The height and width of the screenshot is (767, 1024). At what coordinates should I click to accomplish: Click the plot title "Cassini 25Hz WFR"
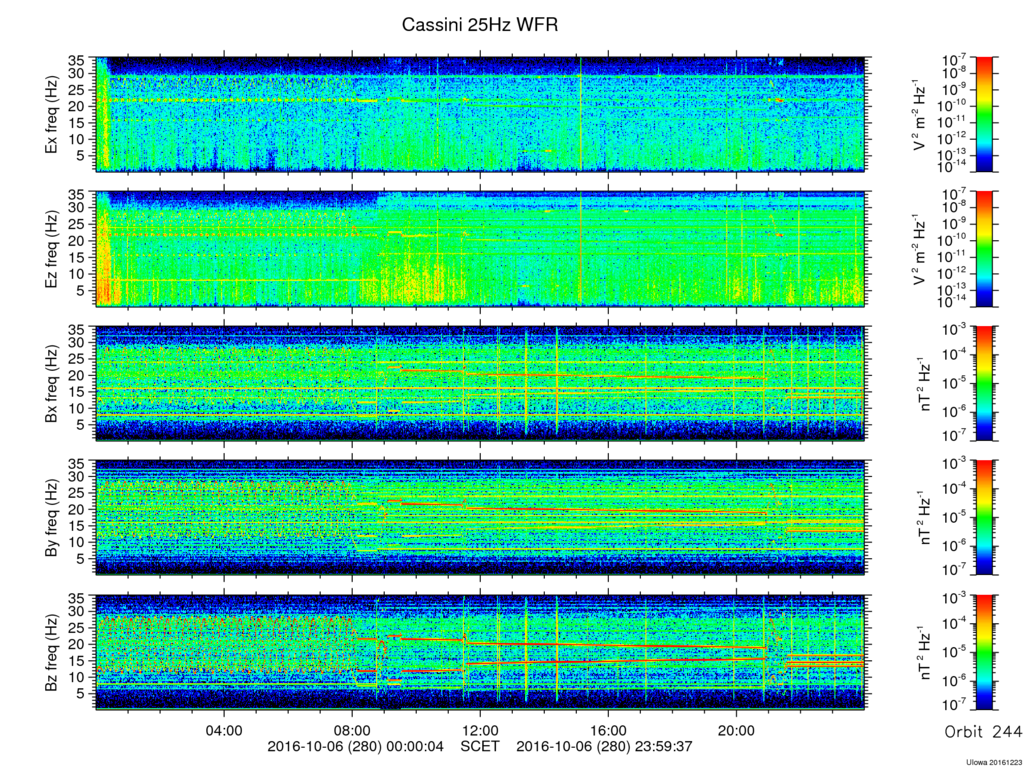click(480, 25)
